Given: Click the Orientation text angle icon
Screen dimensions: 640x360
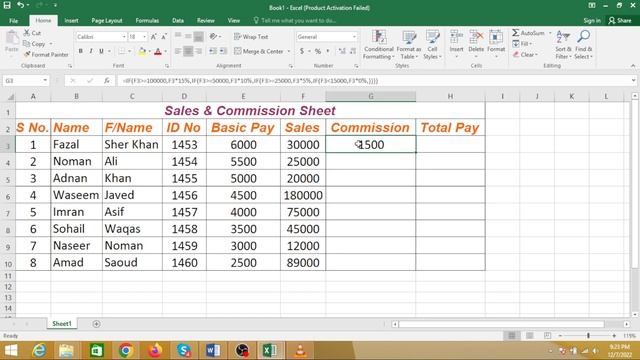Looking at the screenshot, I should pos(213,37).
